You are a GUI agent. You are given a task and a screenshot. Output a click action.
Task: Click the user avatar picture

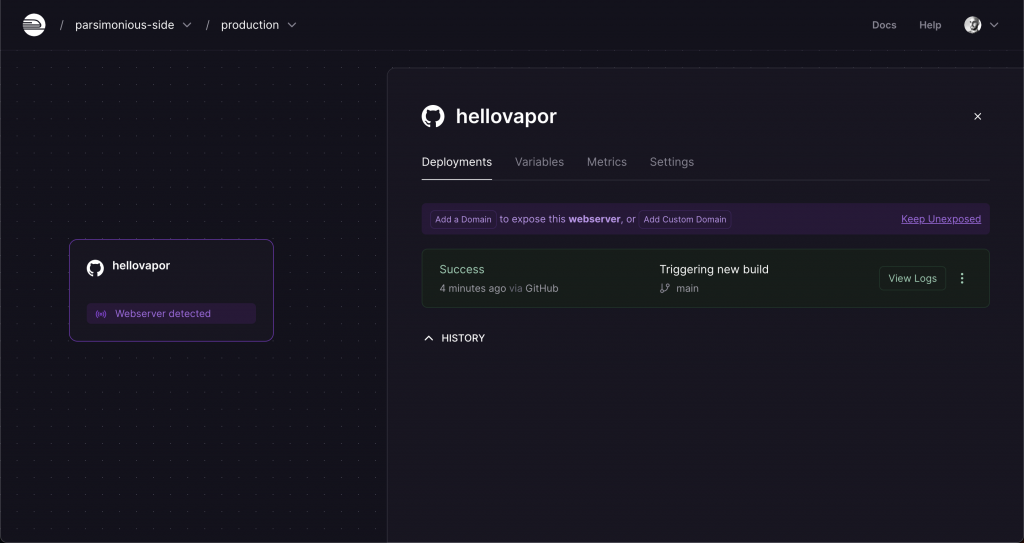[972, 25]
